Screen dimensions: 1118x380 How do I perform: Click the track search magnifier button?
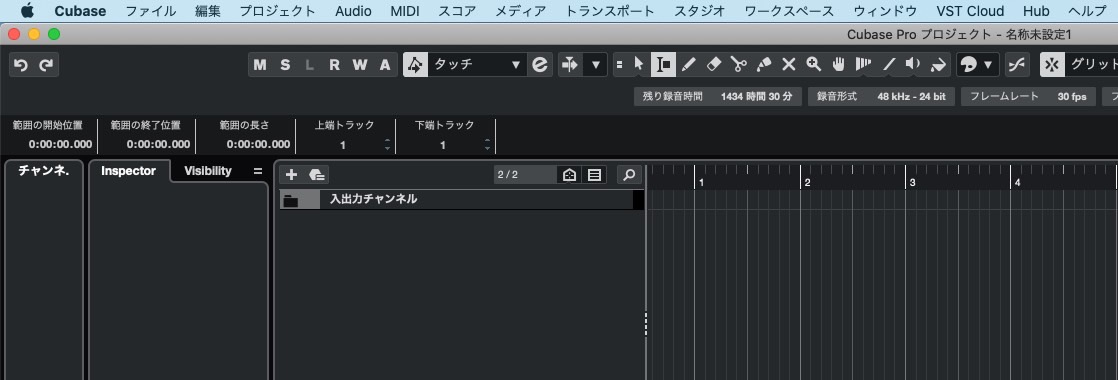[630, 175]
